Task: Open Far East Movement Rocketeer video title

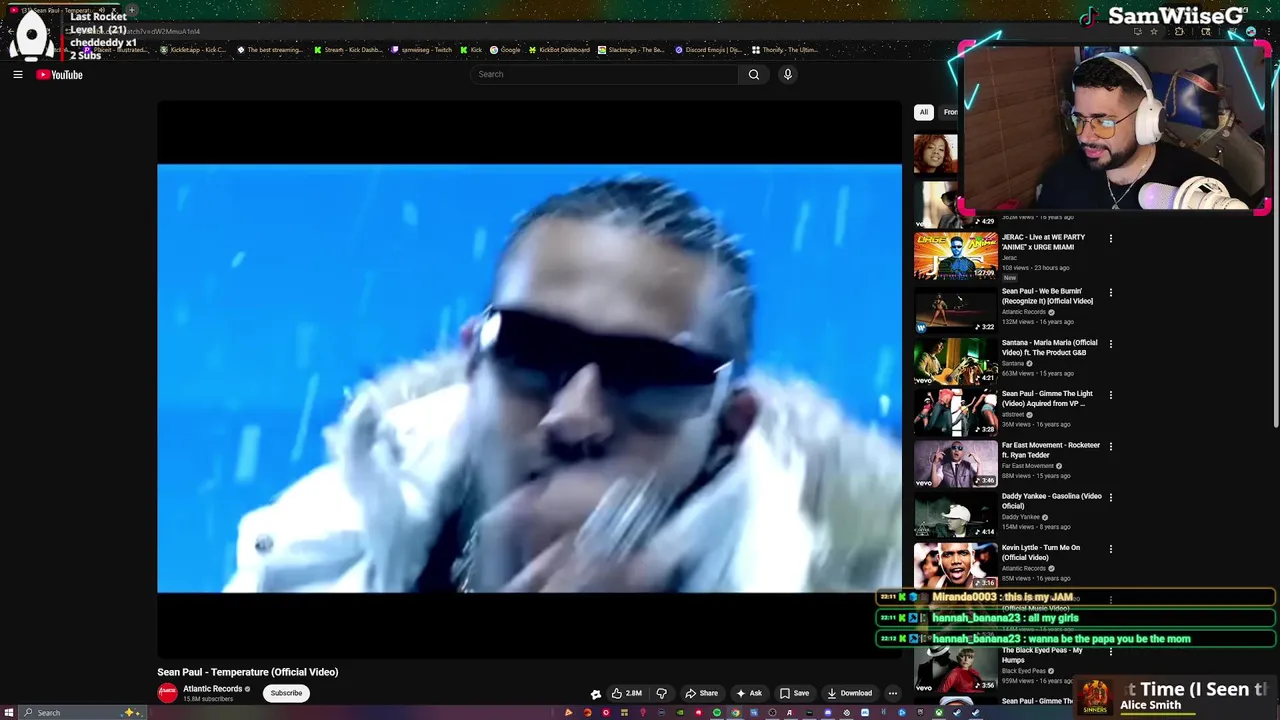Action: pyautogui.click(x=1051, y=450)
